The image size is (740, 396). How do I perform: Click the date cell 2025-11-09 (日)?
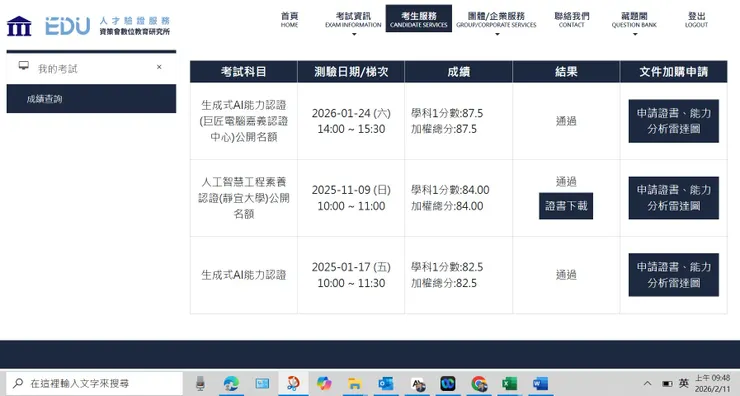click(x=351, y=198)
